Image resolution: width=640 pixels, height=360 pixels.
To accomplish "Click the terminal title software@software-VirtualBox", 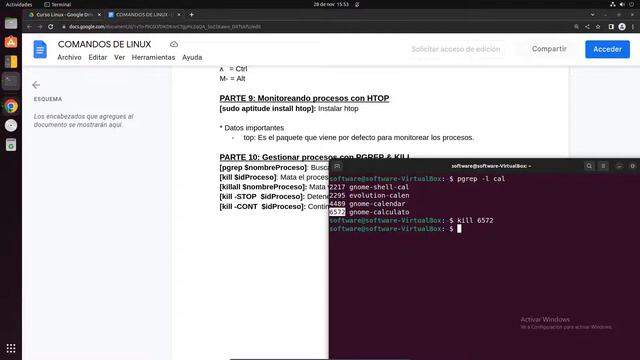I will [x=491, y=166].
